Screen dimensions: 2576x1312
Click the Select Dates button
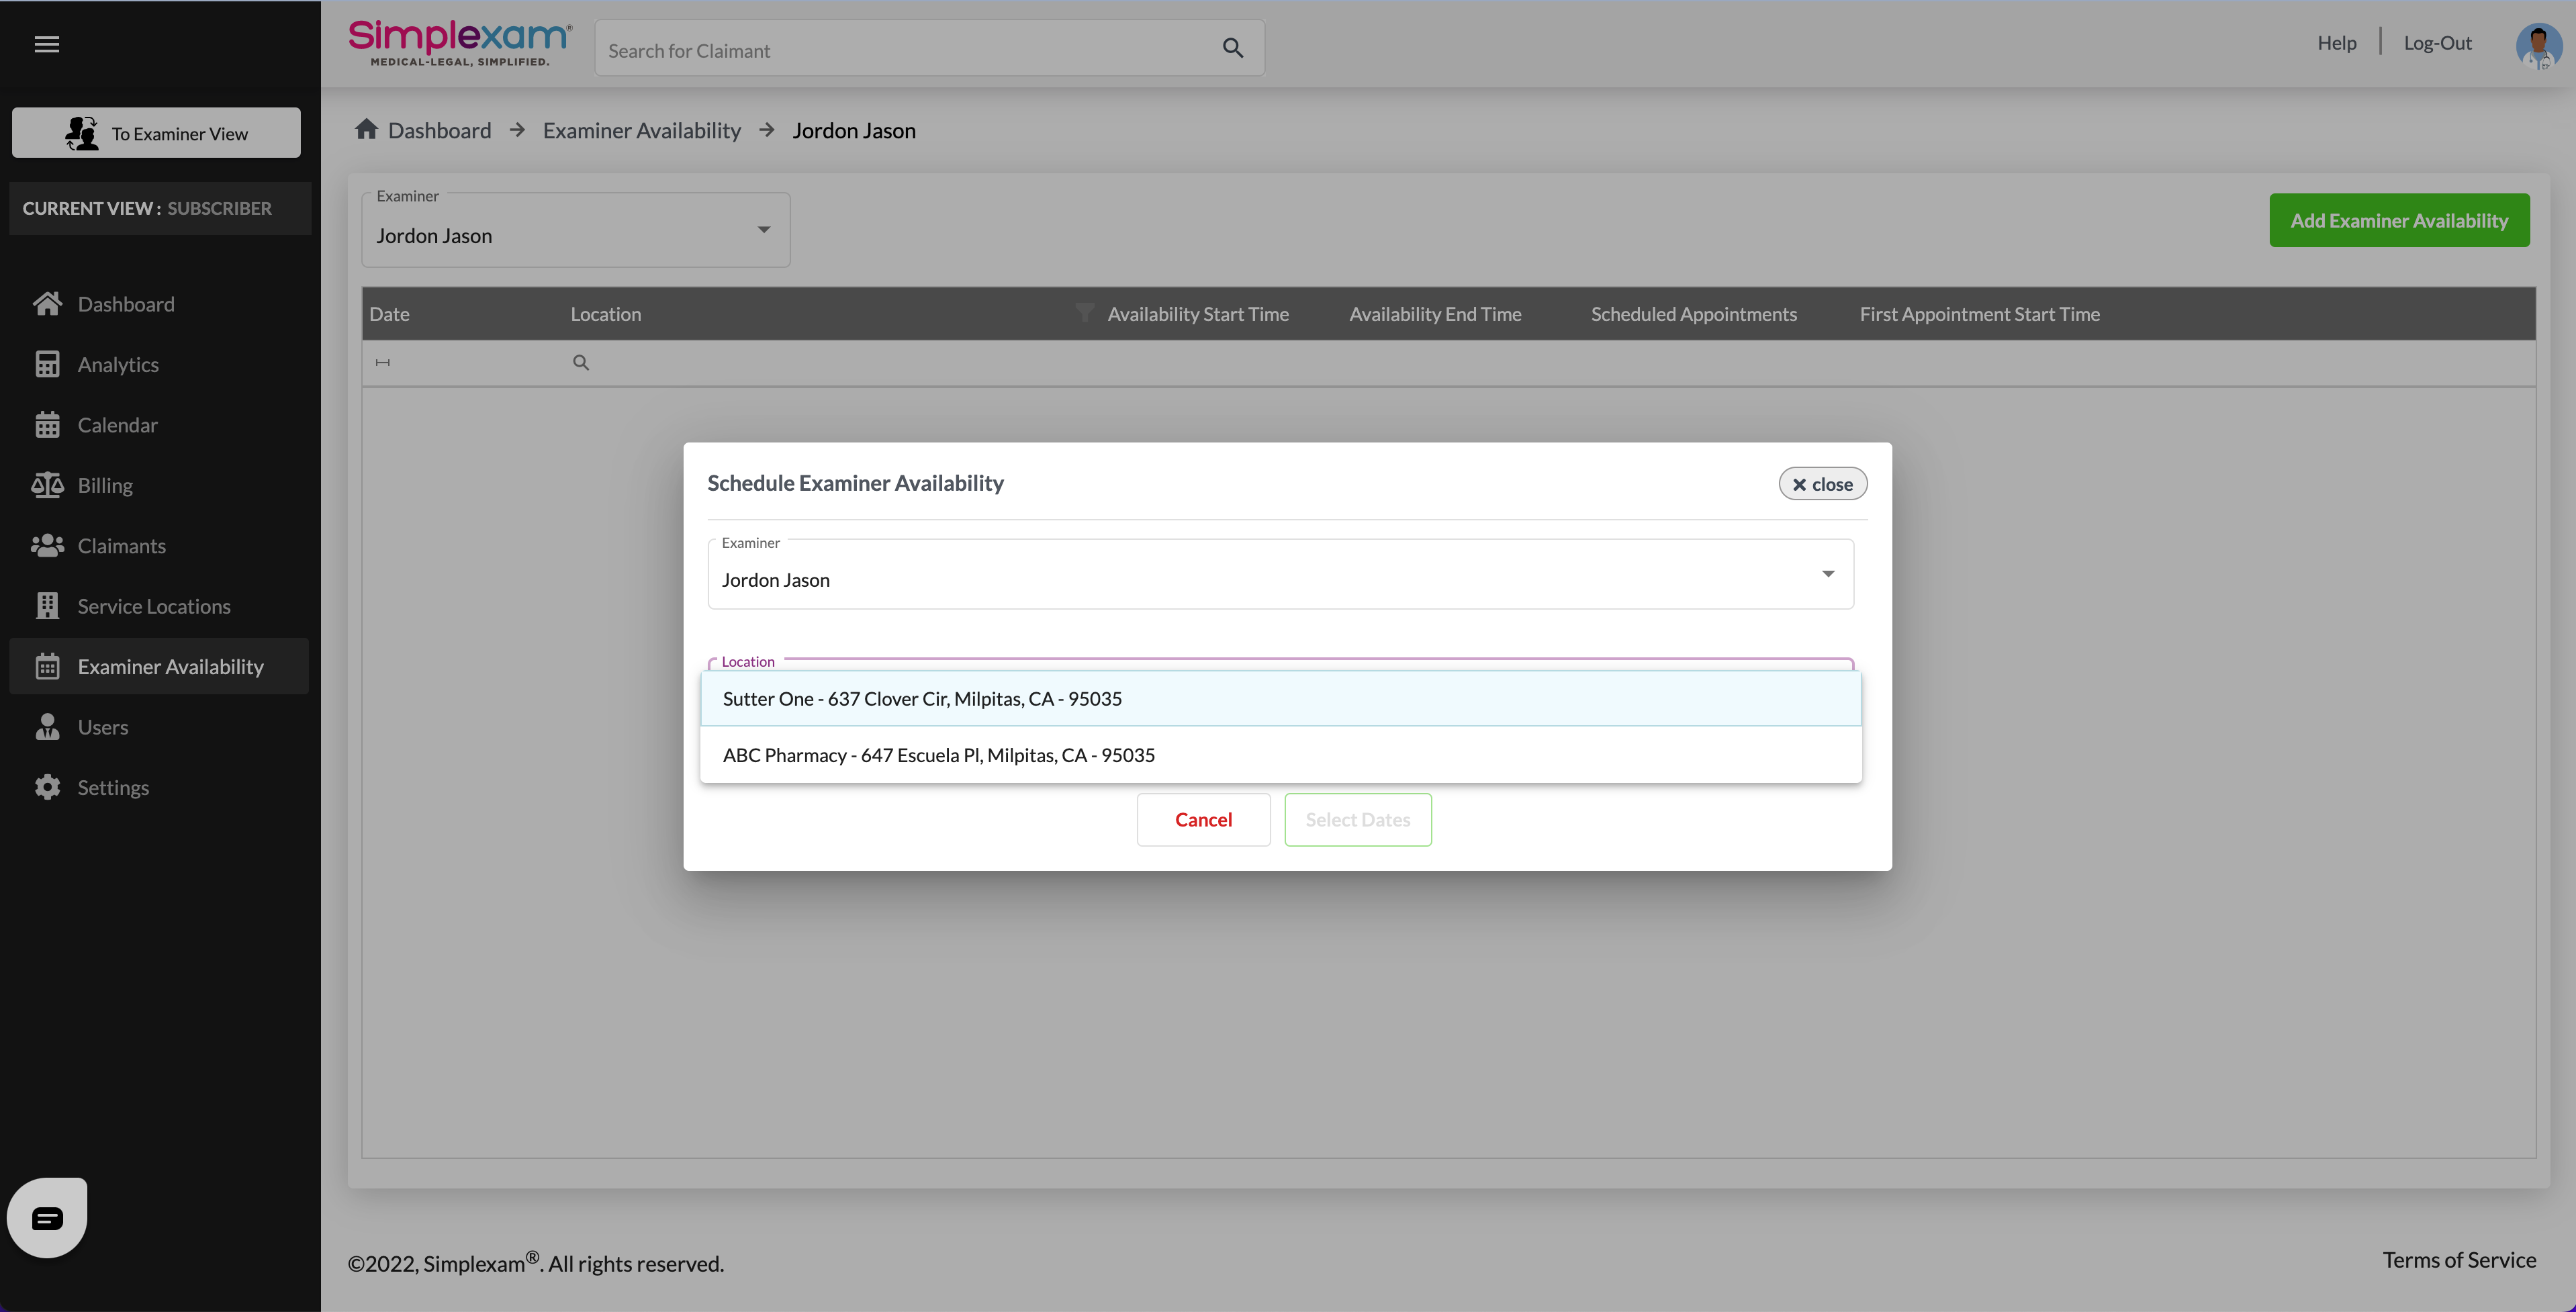click(x=1357, y=820)
